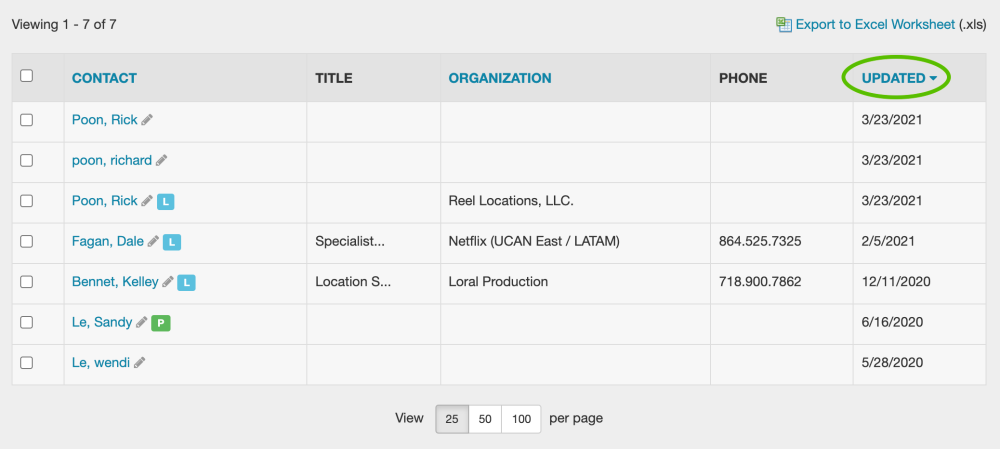The image size is (1000, 449).
Task: Select the checkbox for Le, wendi row
Action: 27,362
